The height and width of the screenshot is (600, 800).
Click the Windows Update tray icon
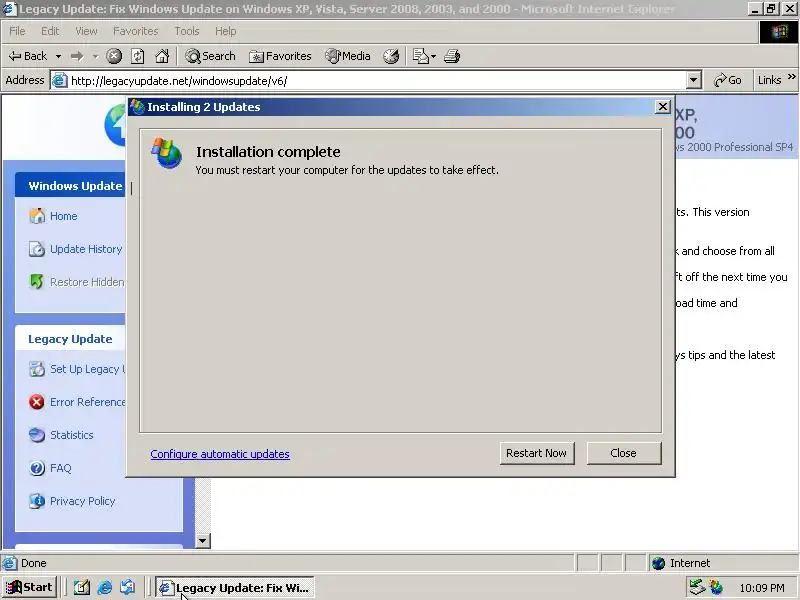click(716, 588)
